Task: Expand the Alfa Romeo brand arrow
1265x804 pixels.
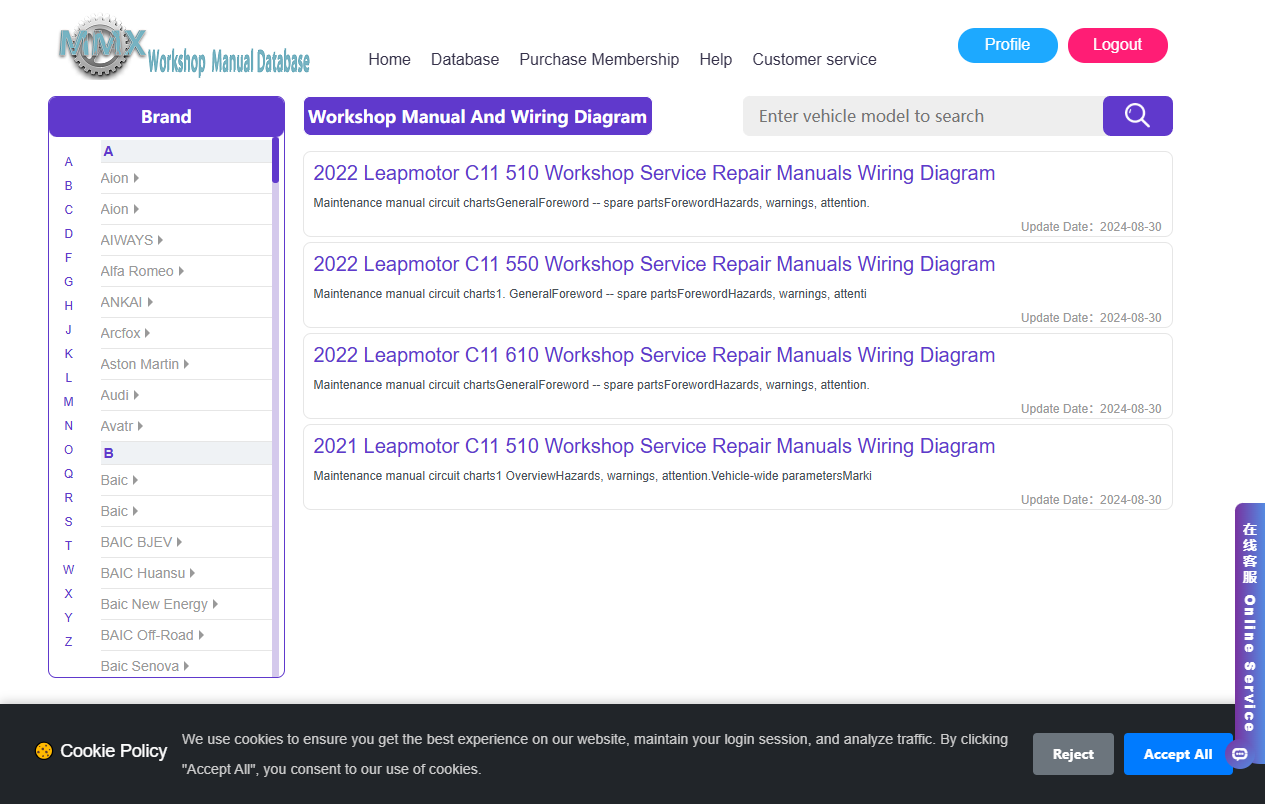Action: click(181, 271)
